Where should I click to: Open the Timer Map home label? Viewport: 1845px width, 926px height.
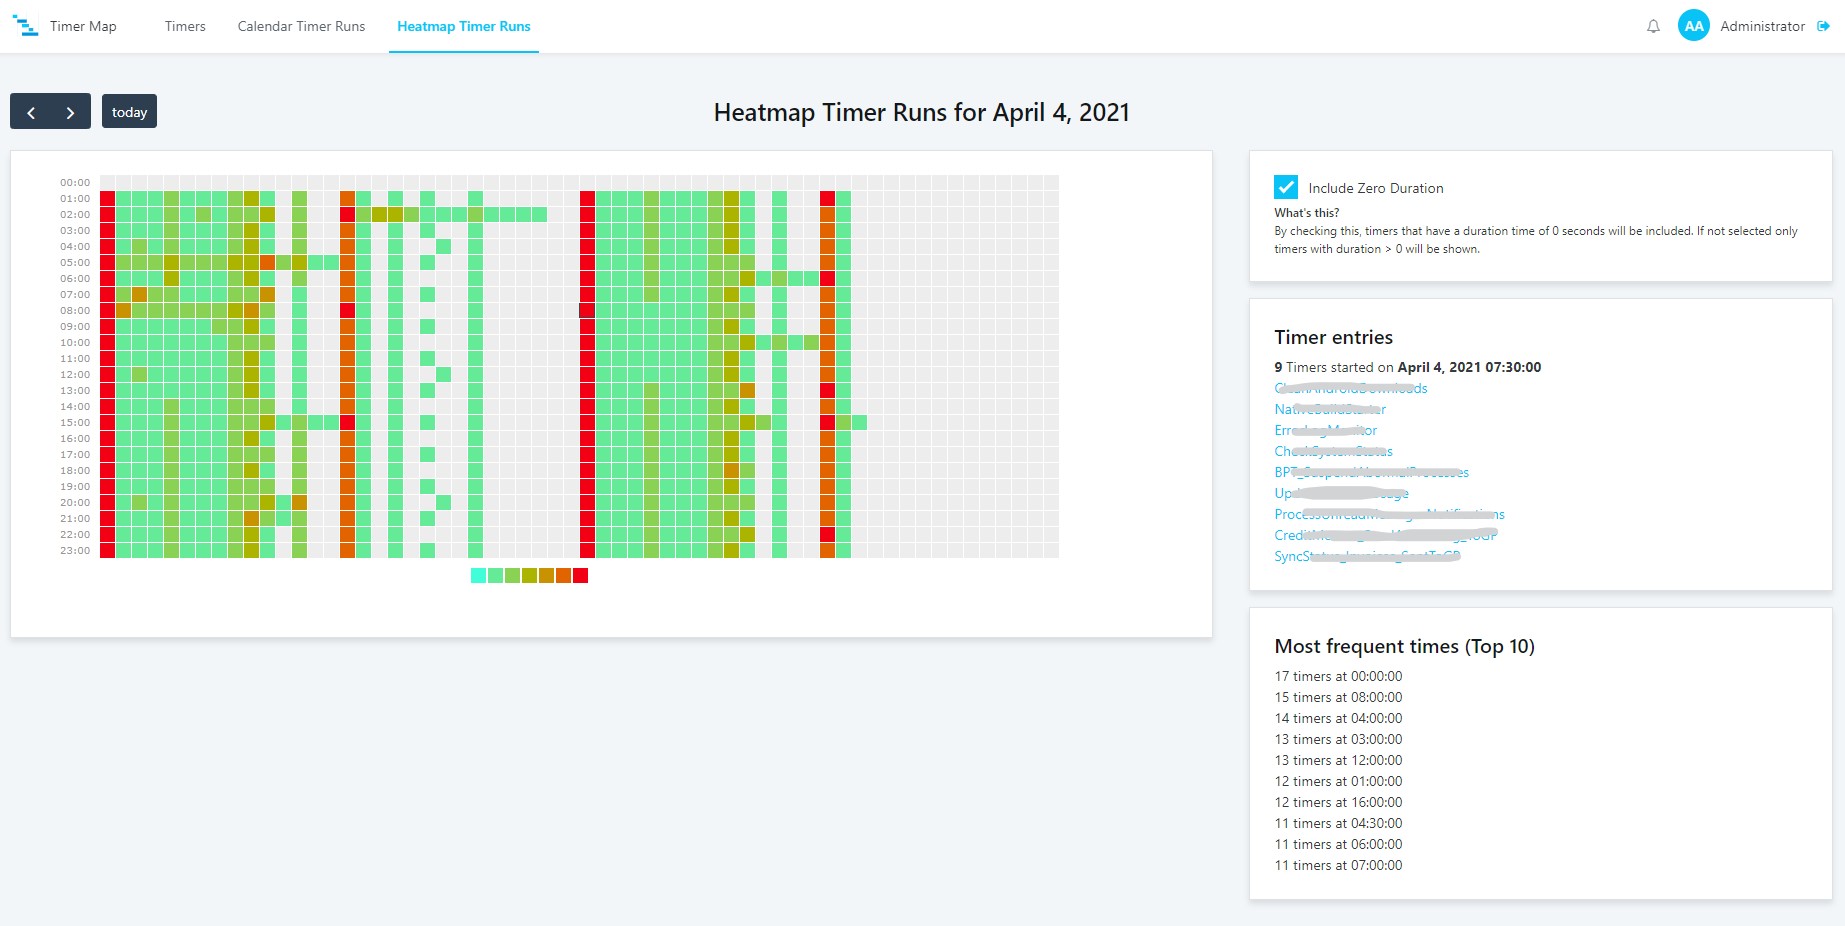(83, 26)
